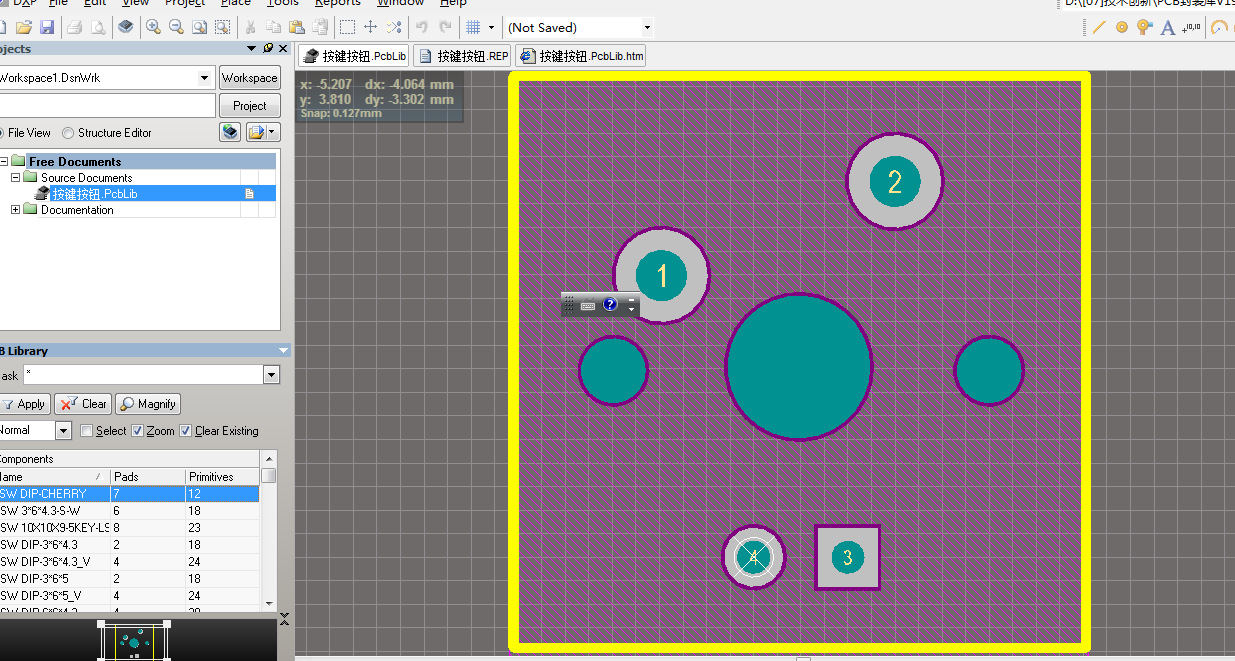Click the Project button

(250, 106)
